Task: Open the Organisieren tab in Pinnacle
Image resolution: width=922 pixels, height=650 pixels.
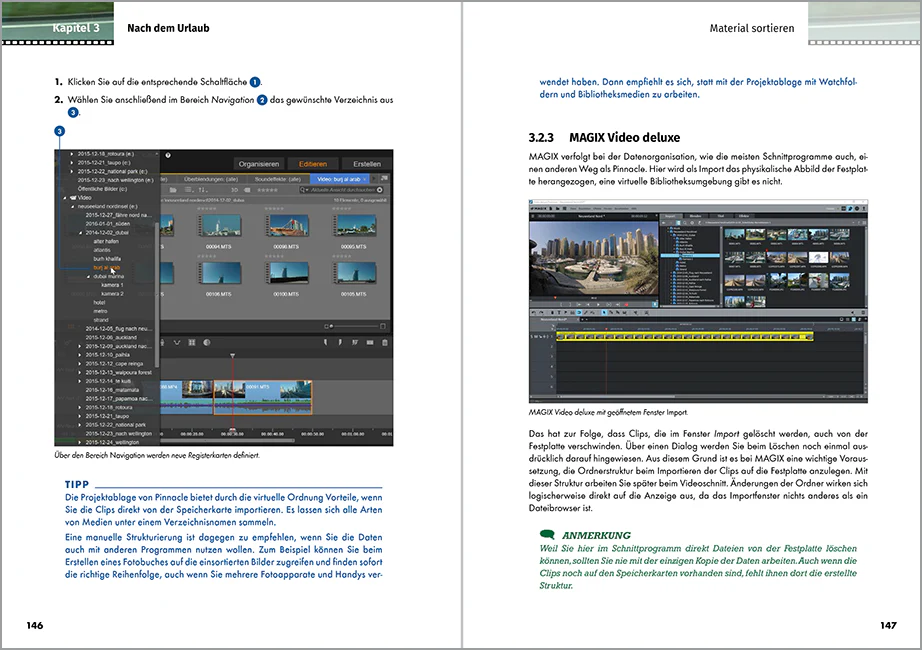Action: click(259, 164)
